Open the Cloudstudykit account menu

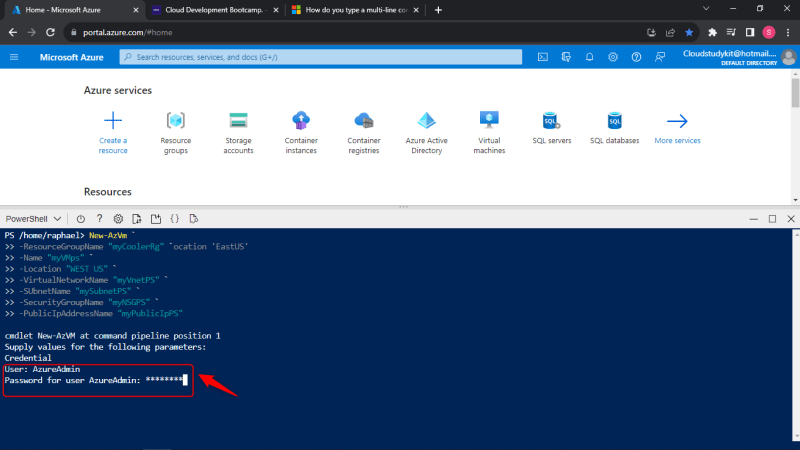[739, 57]
